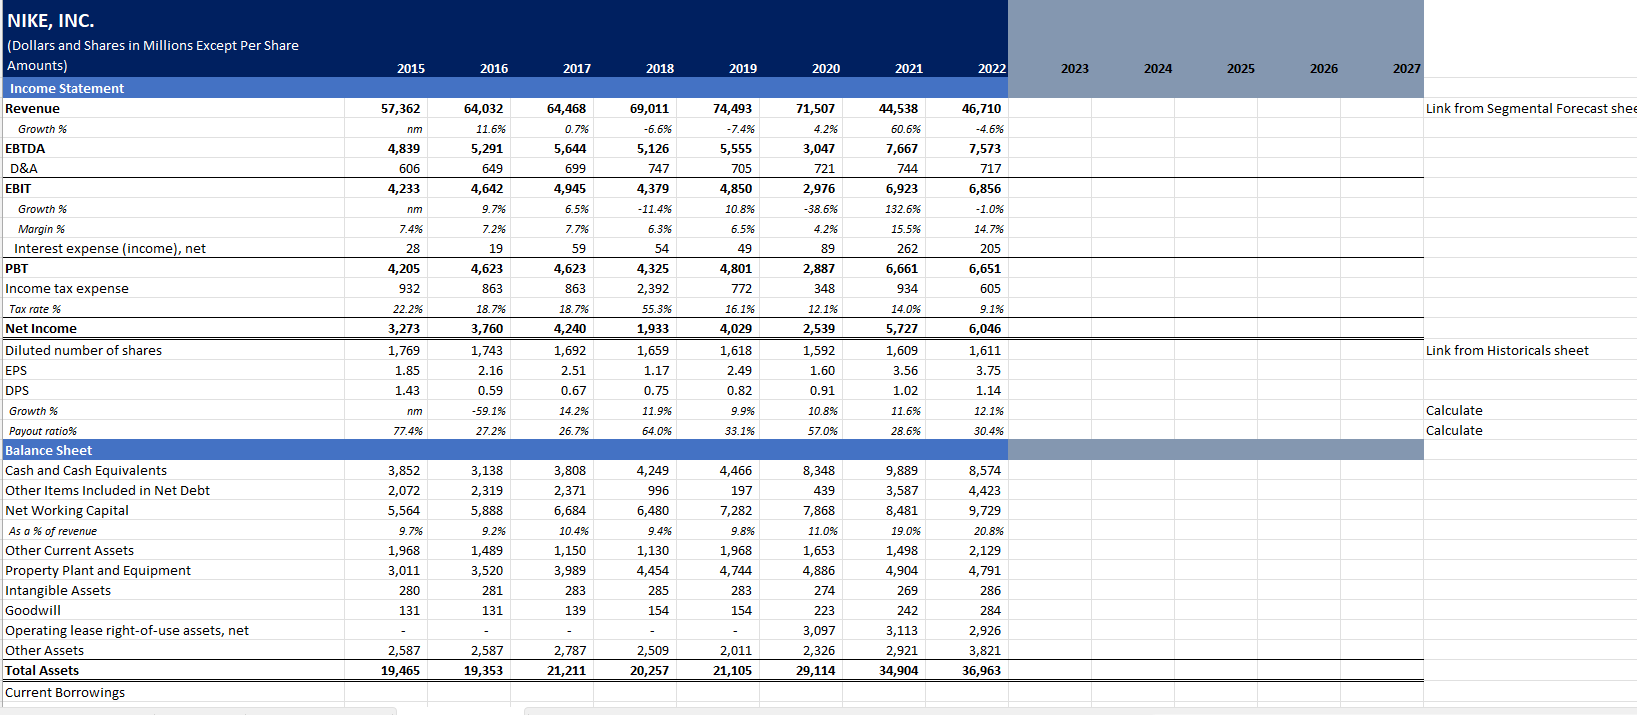Select Other Current Assets label

[69, 550]
